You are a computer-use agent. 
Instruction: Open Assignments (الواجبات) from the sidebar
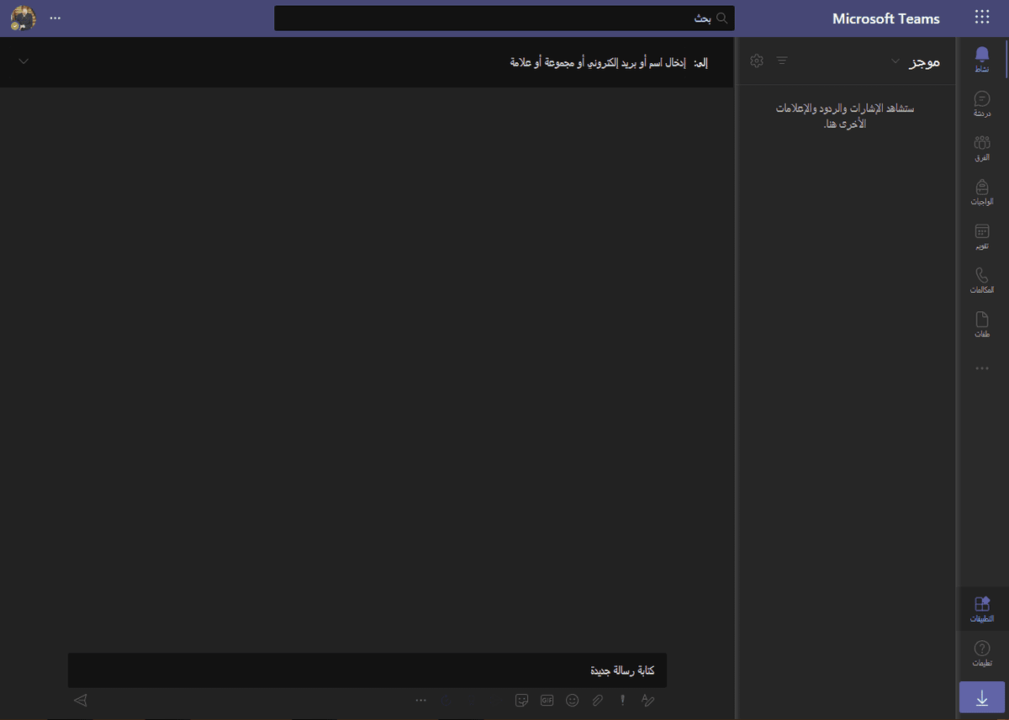click(982, 191)
